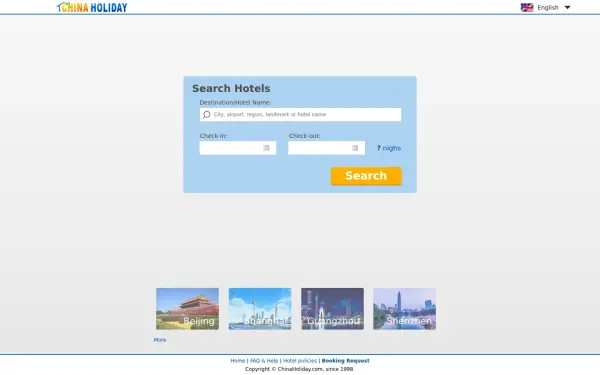Open the Check-in calendar icon
600x375 pixels.
(x=266, y=148)
